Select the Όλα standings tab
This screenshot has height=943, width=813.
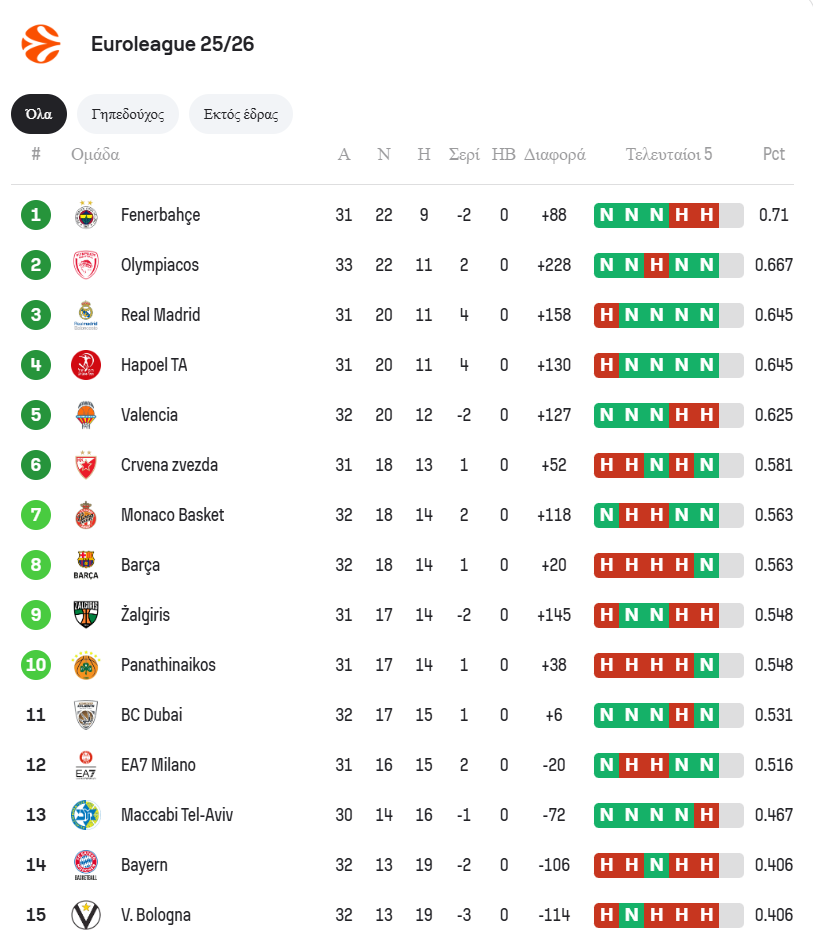click(39, 114)
